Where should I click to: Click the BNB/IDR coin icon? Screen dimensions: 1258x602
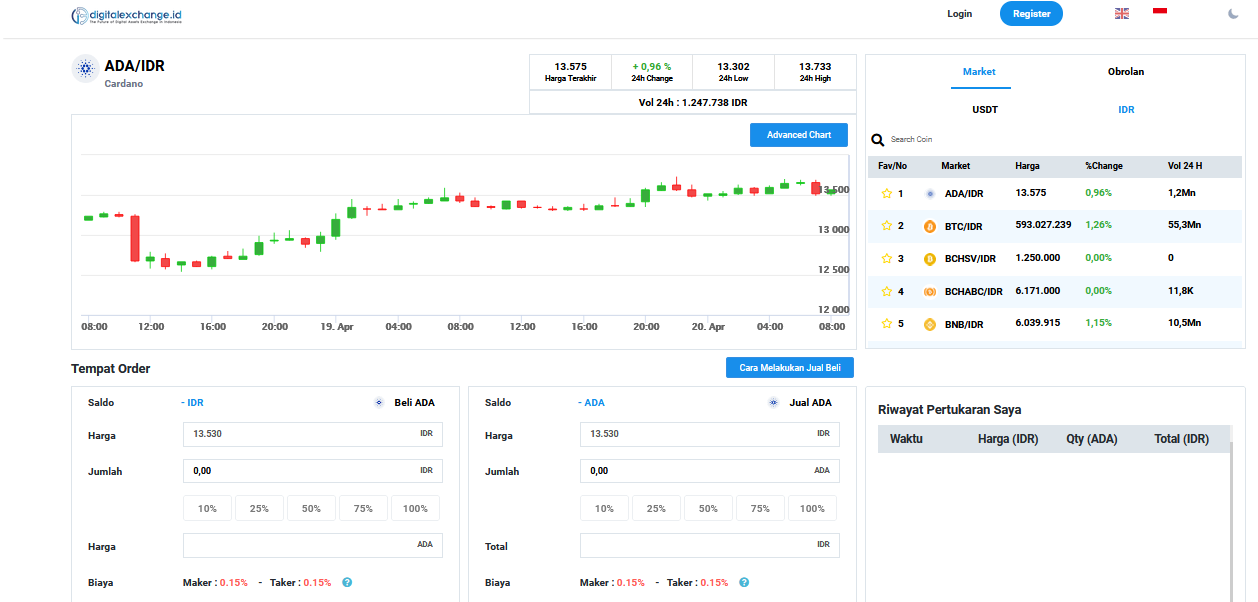[929, 324]
